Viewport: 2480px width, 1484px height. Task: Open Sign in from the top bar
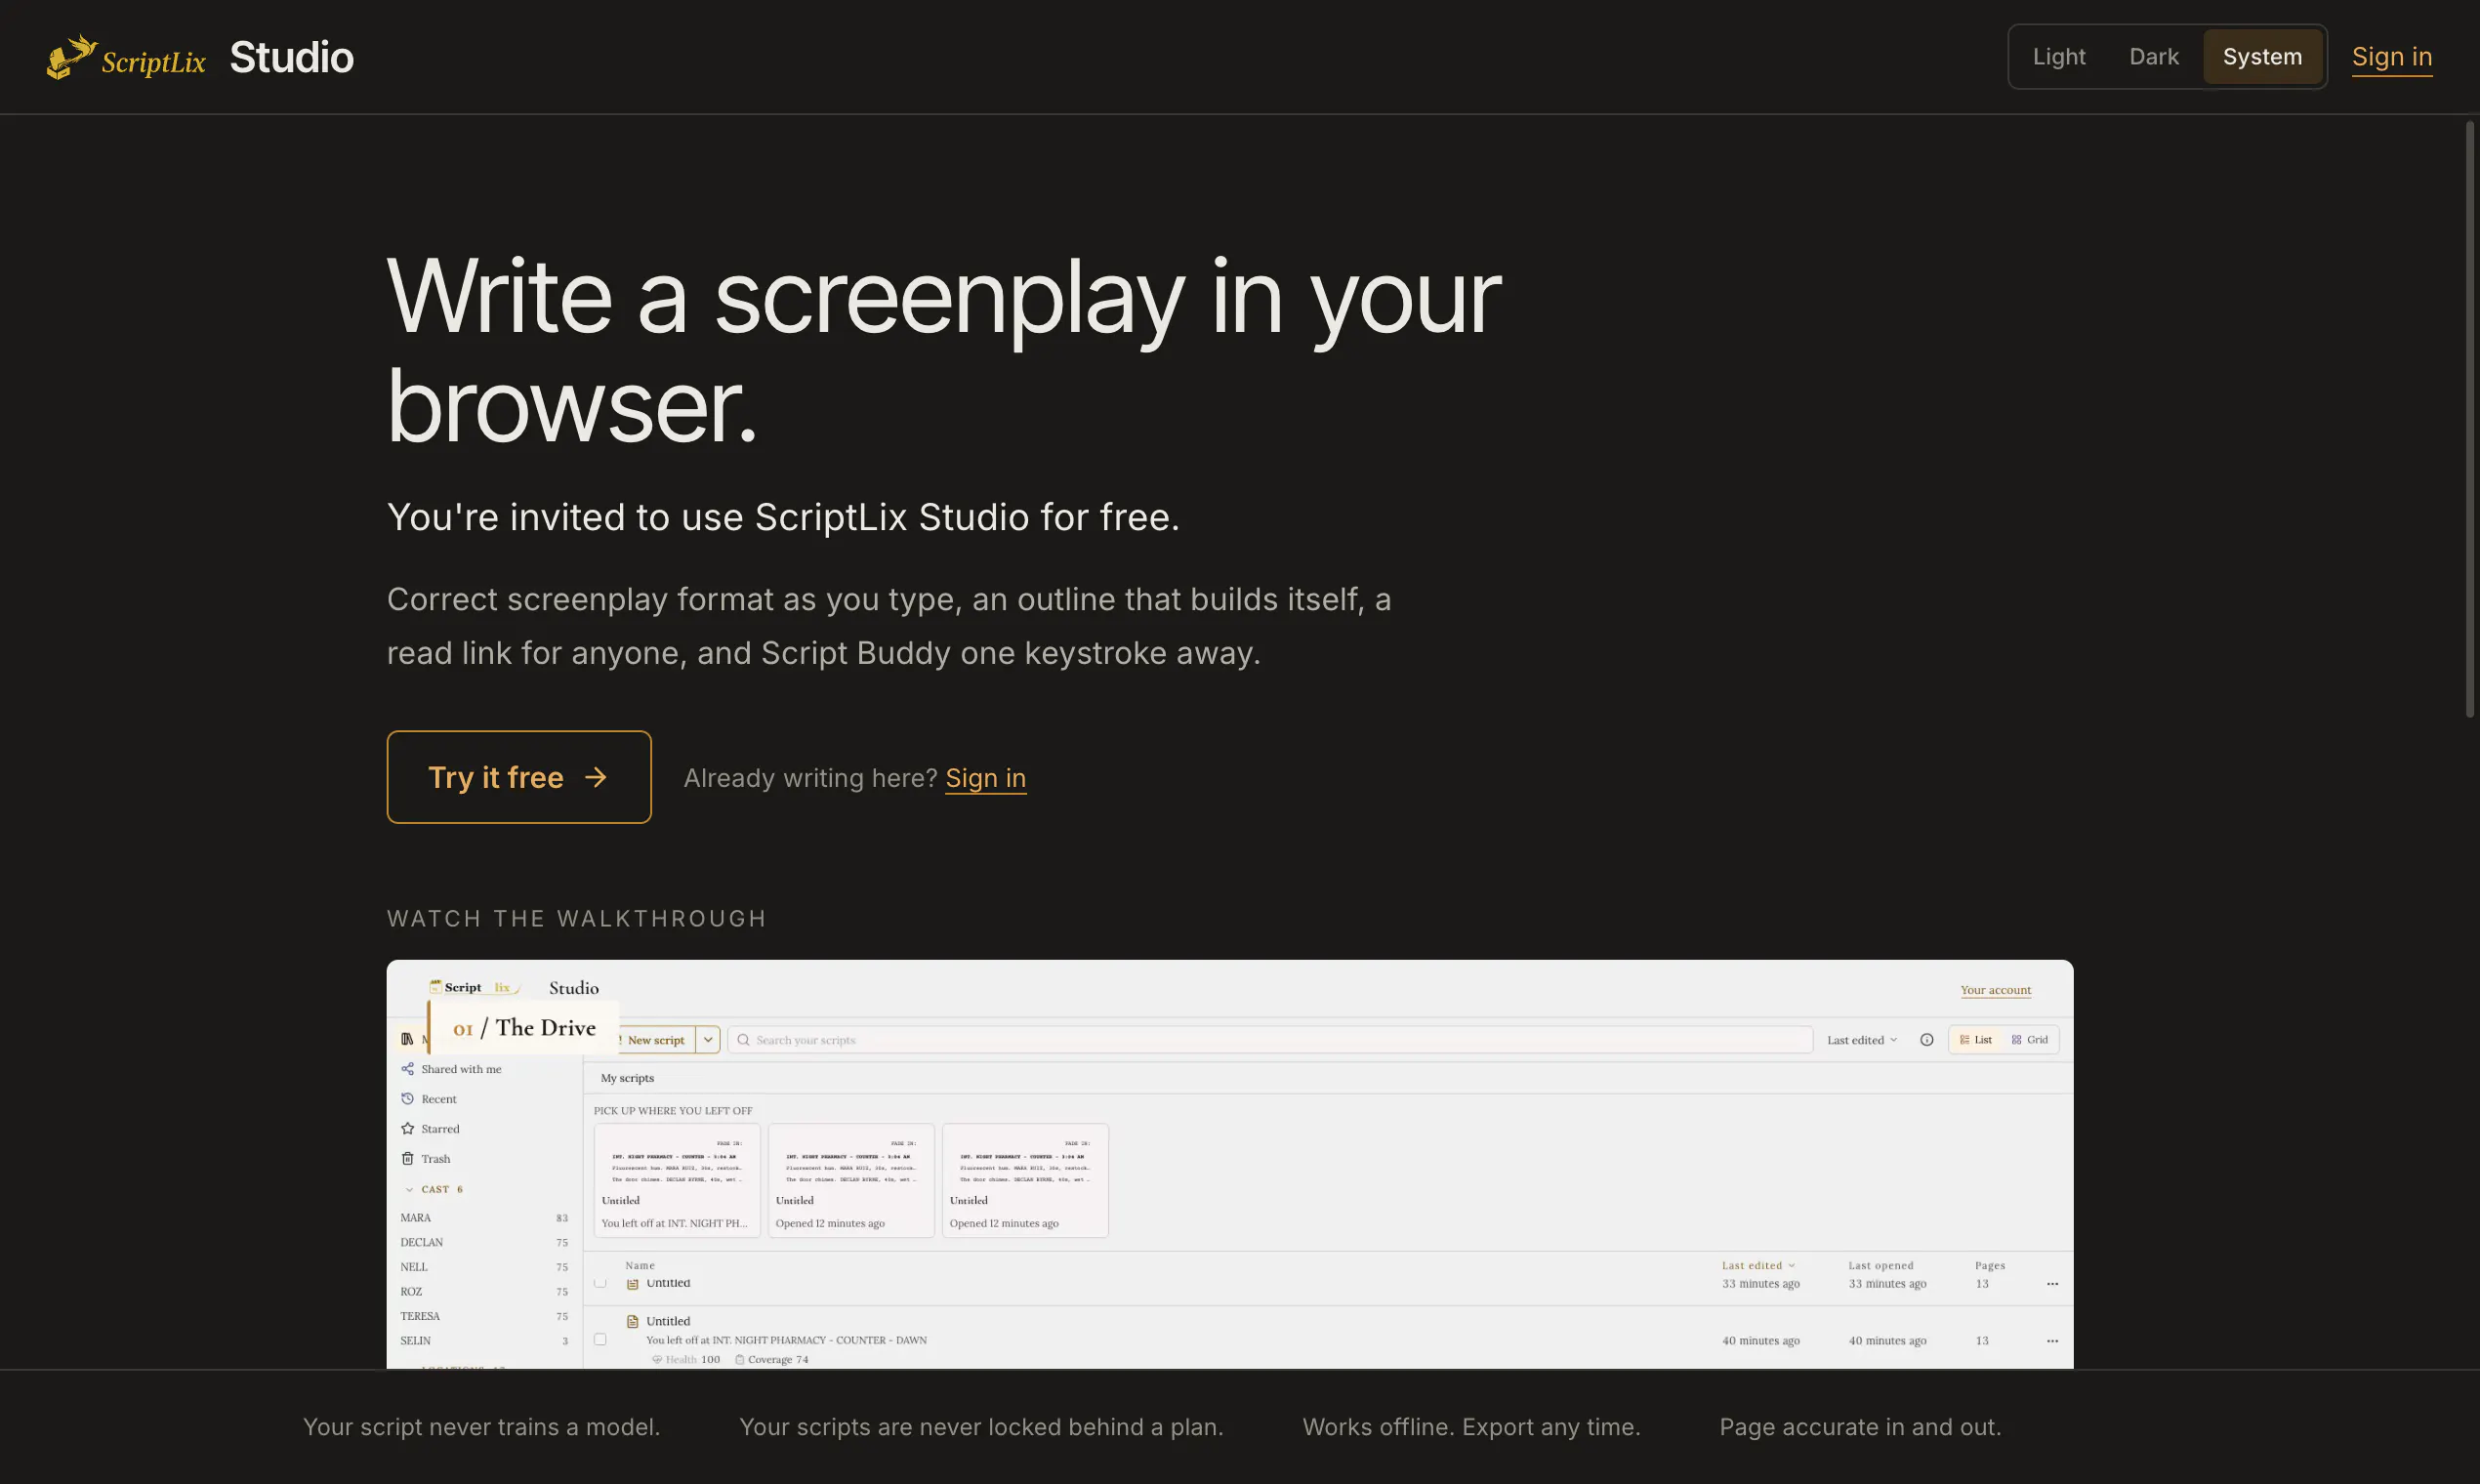[2391, 57]
